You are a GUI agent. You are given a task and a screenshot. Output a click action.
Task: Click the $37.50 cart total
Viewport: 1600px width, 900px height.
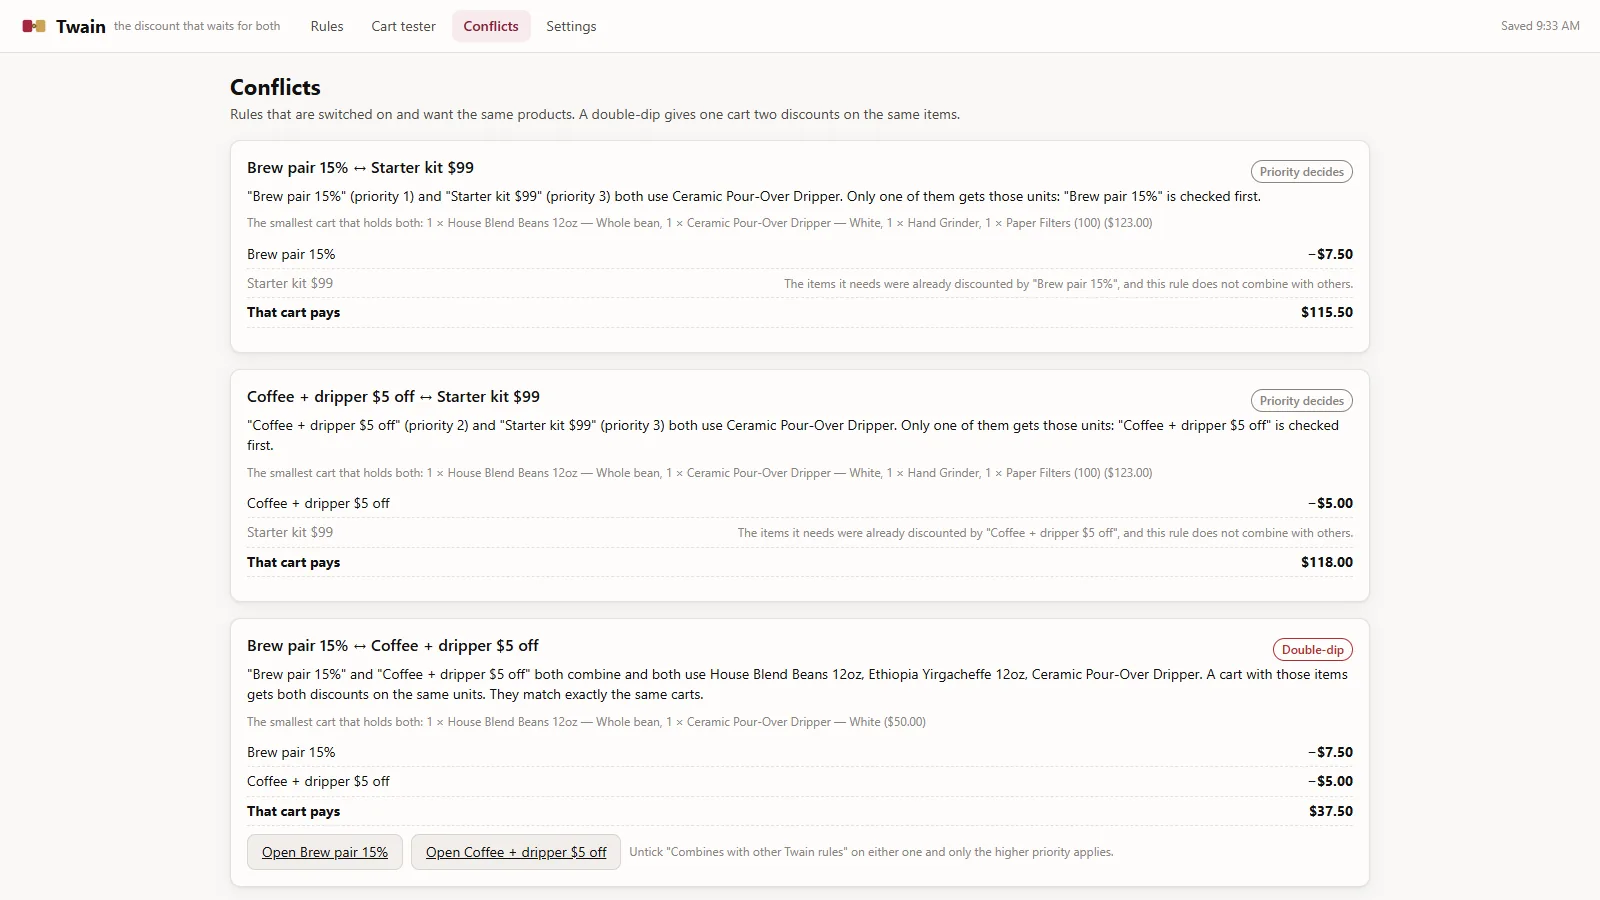coord(1331,811)
